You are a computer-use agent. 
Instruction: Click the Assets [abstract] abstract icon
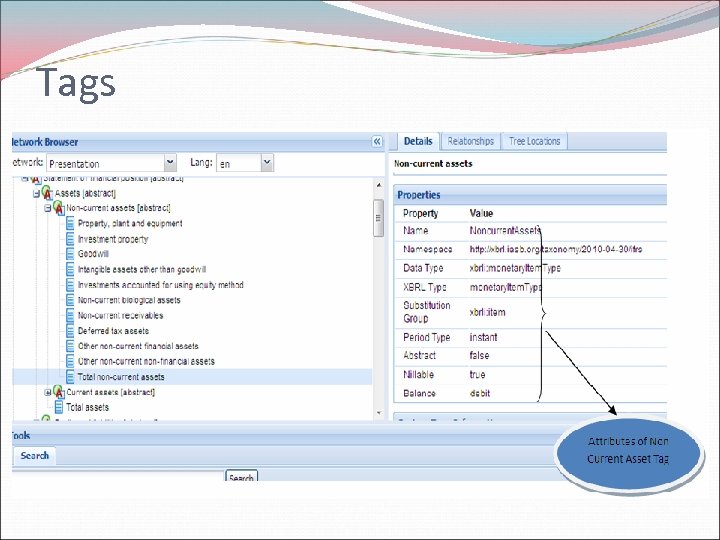pyautogui.click(x=47, y=193)
